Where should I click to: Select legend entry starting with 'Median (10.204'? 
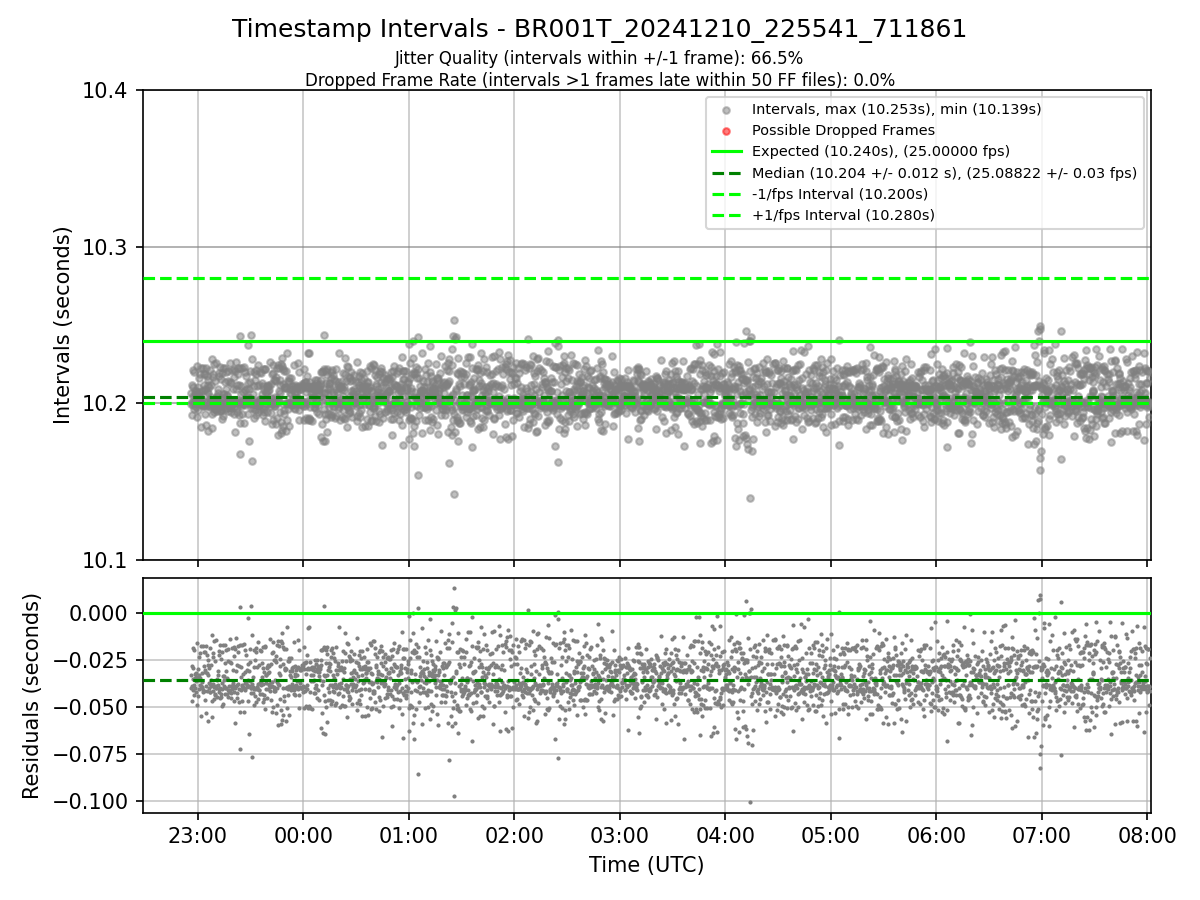pos(944,172)
